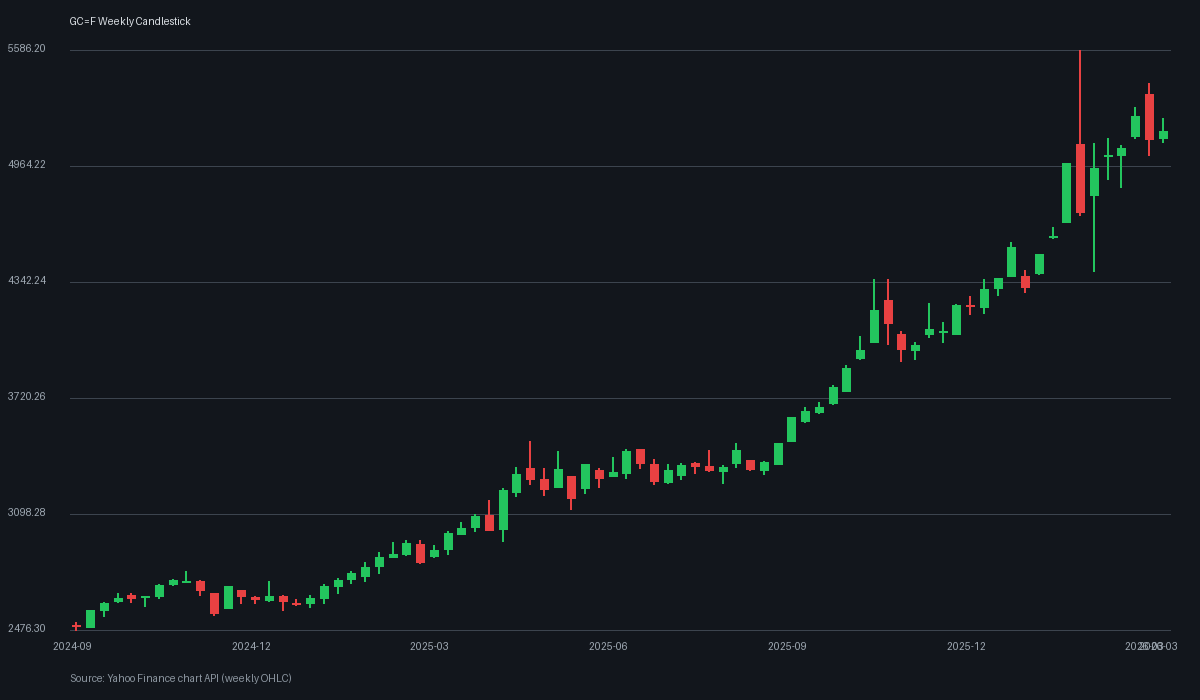Screen dimensions: 1200x700
Task: Click the 3720.26 price axis label
Action: click(x=28, y=396)
